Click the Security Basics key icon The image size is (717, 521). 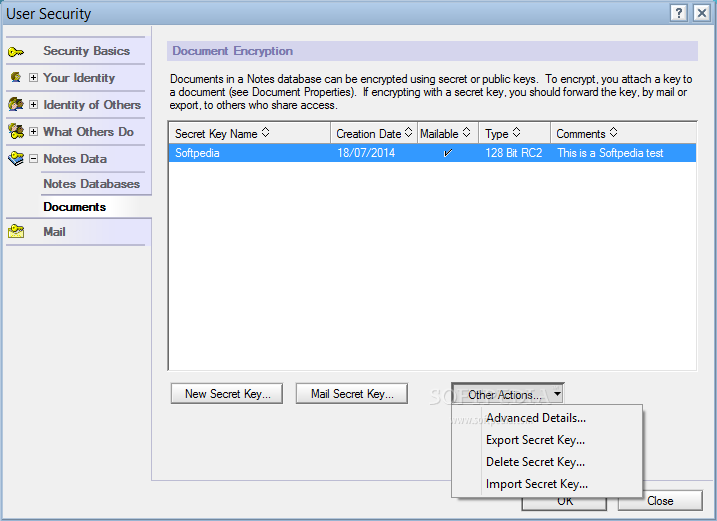point(16,52)
